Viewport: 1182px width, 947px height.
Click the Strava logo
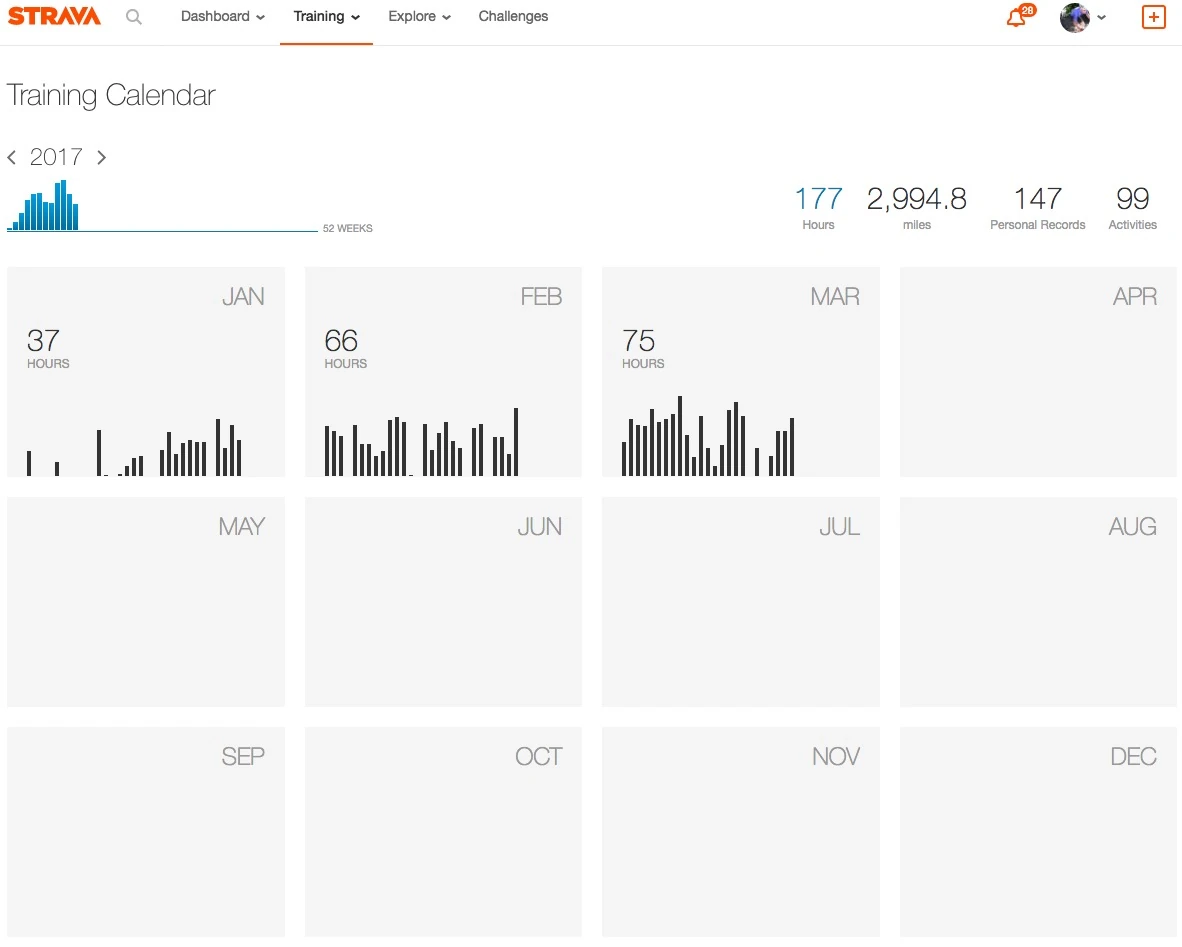tap(54, 17)
